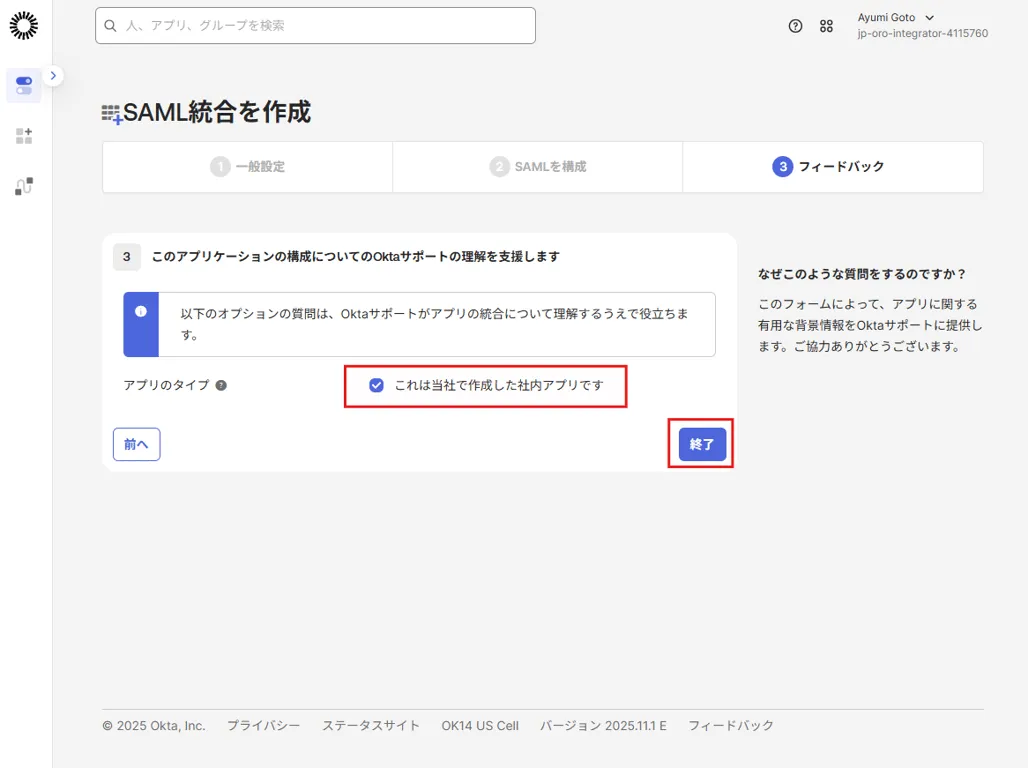This screenshot has height=768, width=1028.
Task: Expand the sidebar with the chevron arrow
Action: 53,75
